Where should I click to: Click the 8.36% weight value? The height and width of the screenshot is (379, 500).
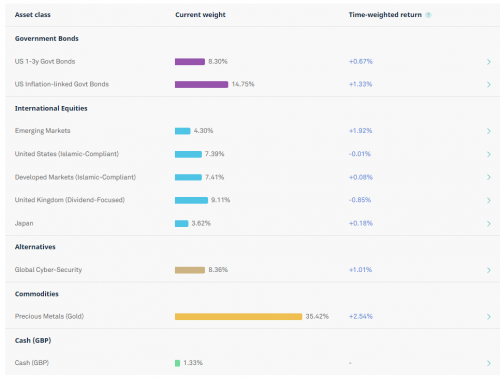pyautogui.click(x=218, y=270)
